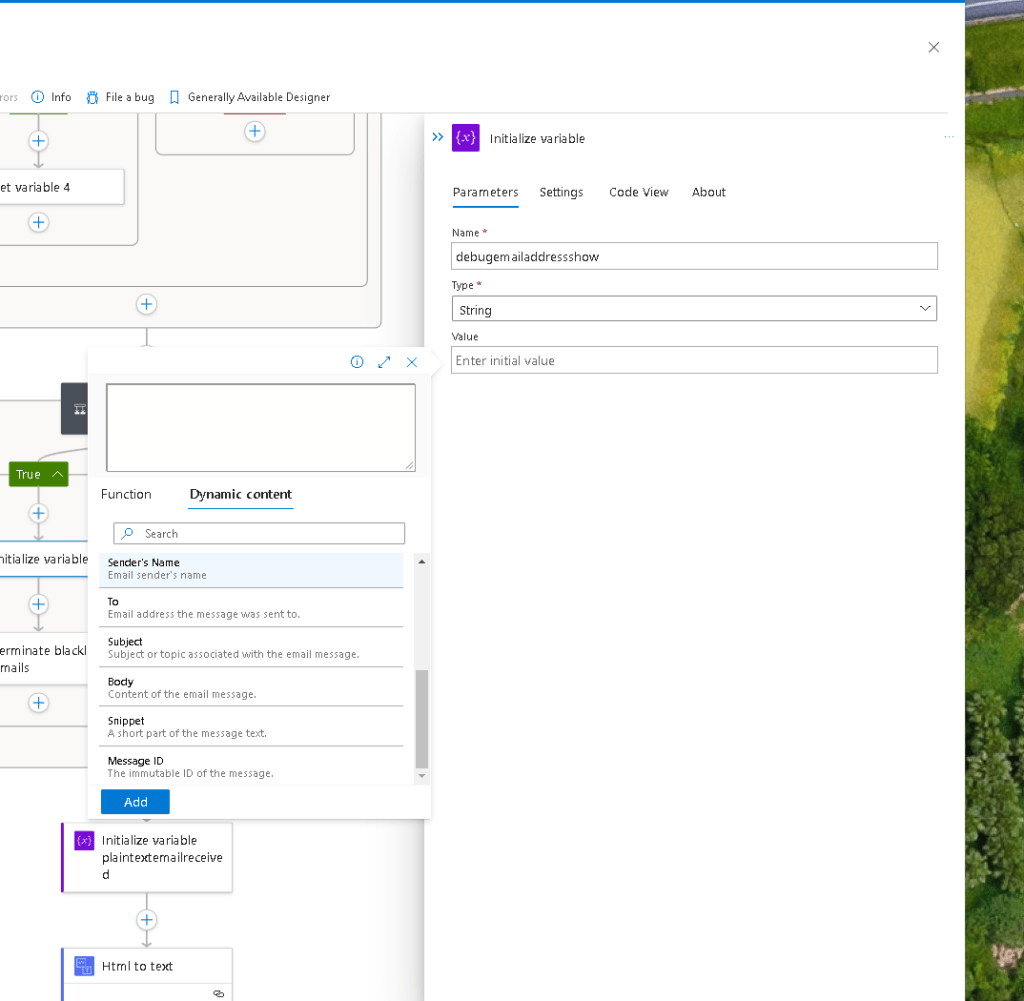Select the Message ID dynamic content item
The height and width of the screenshot is (1001, 1024).
251,767
